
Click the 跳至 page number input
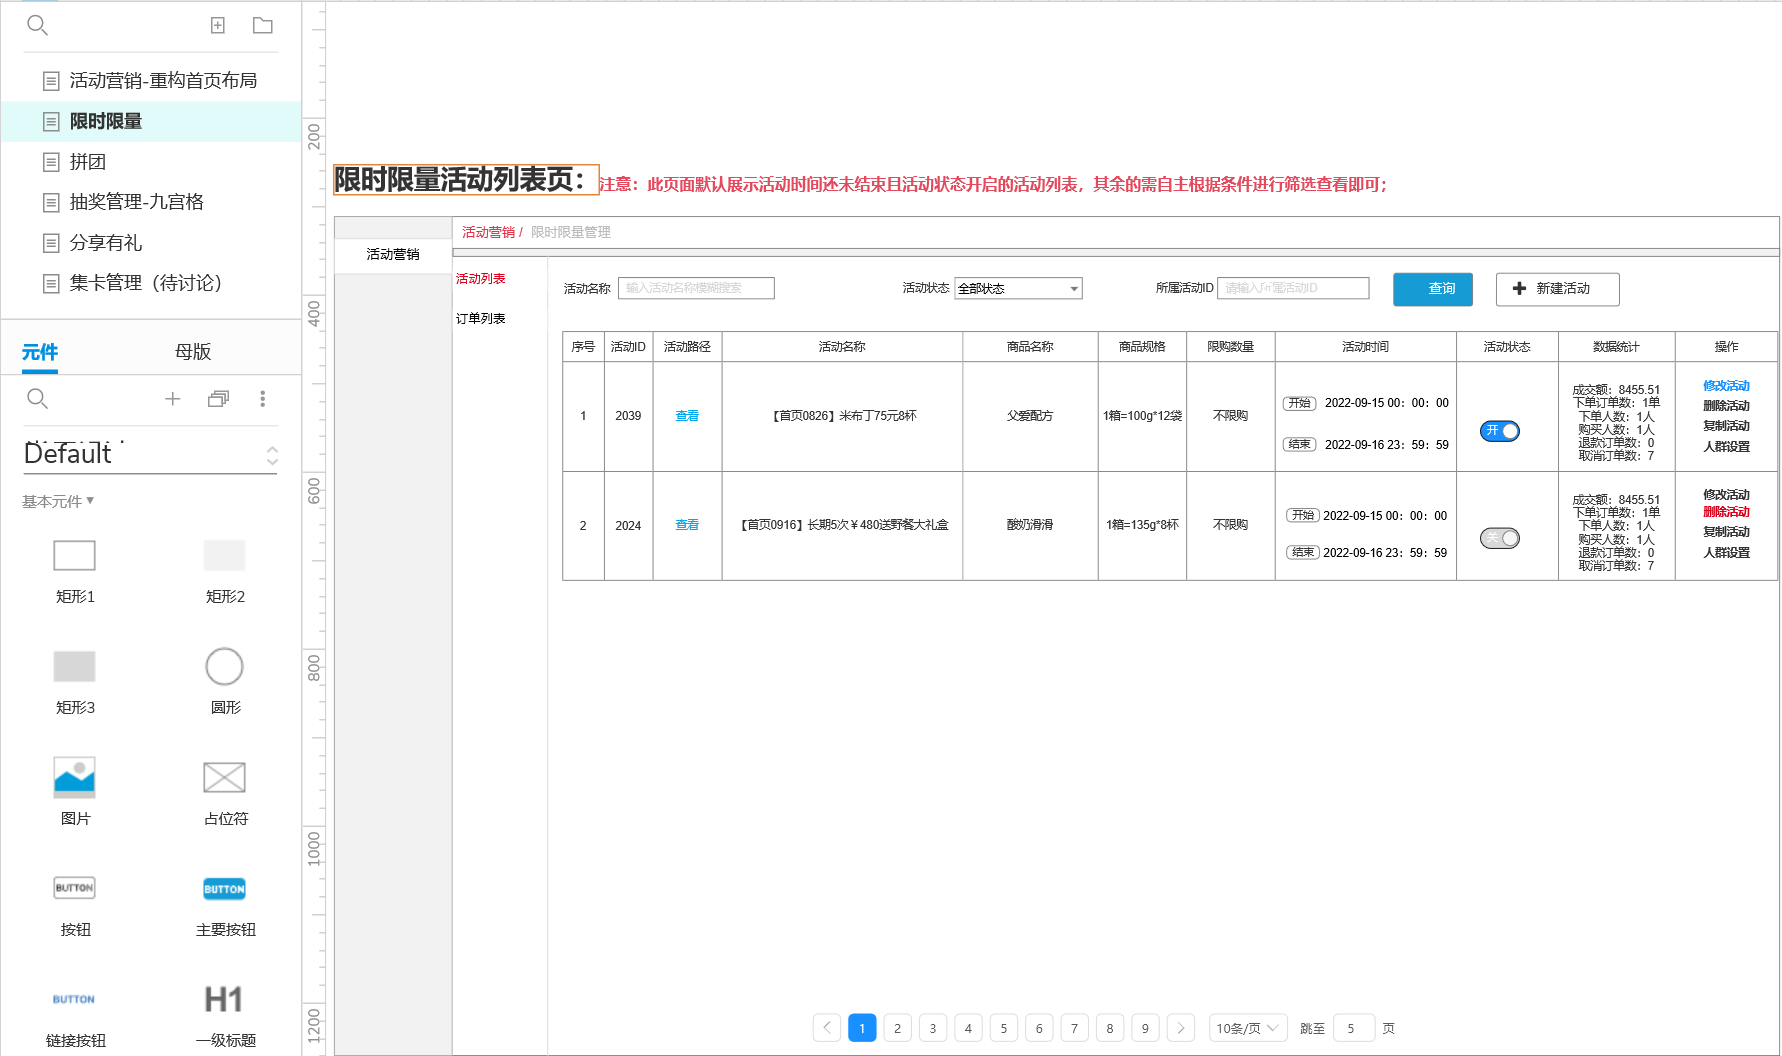tap(1354, 1028)
